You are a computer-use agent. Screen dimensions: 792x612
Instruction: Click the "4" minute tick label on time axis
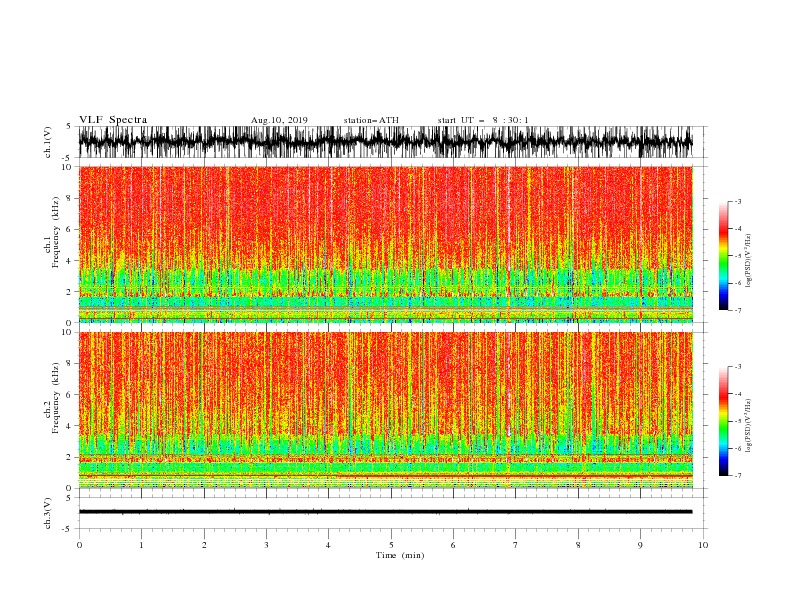point(328,545)
